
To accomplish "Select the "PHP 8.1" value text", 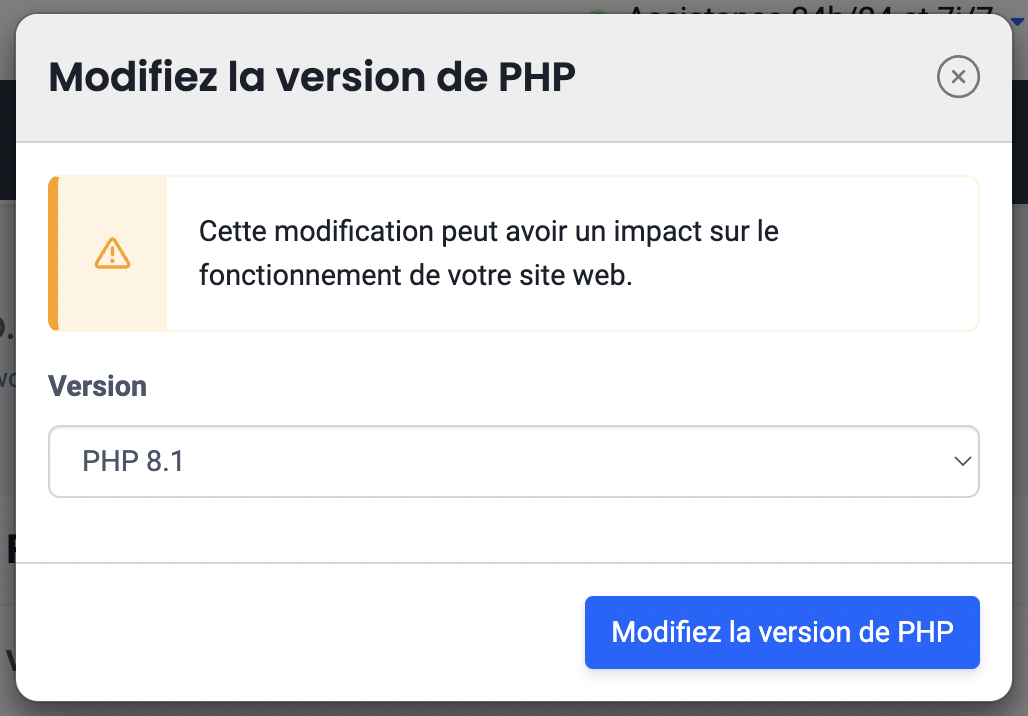I will (x=133, y=461).
